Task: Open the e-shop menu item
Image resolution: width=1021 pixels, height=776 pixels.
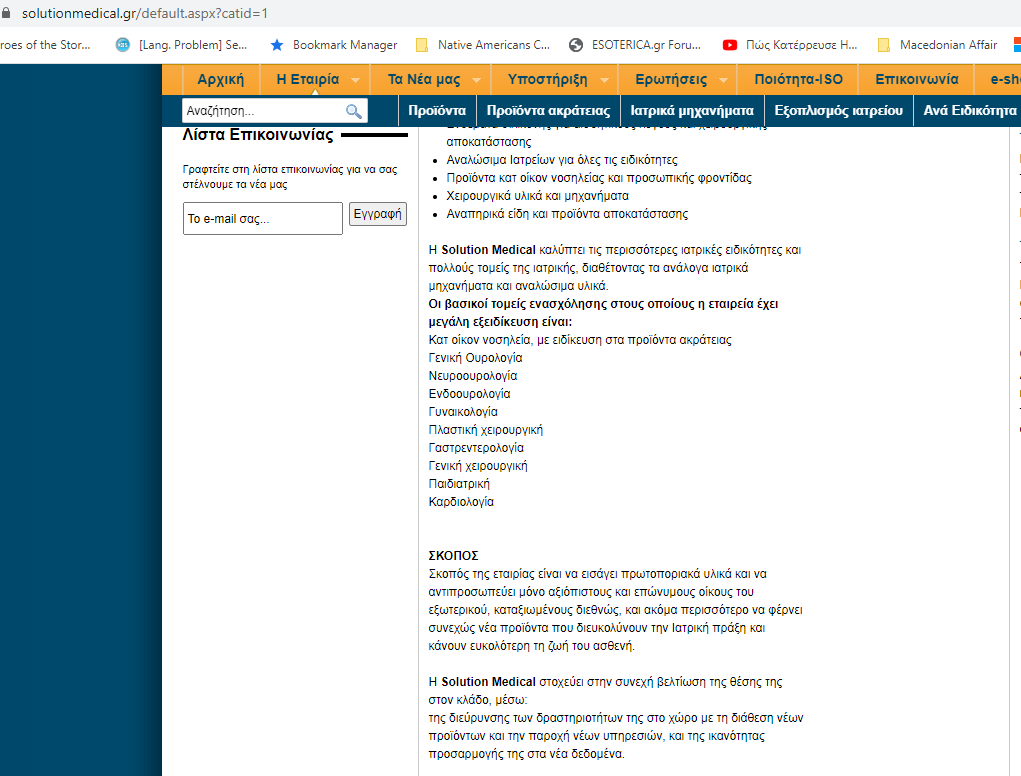Action: [x=1005, y=79]
